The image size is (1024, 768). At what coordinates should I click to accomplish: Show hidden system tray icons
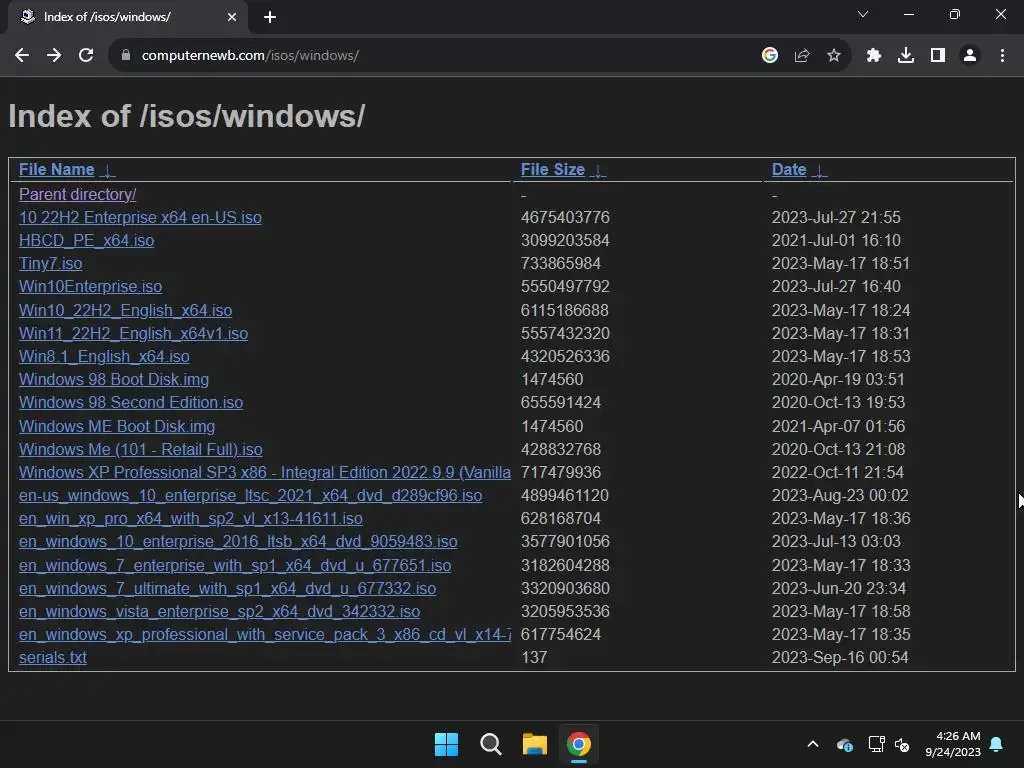[813, 744]
